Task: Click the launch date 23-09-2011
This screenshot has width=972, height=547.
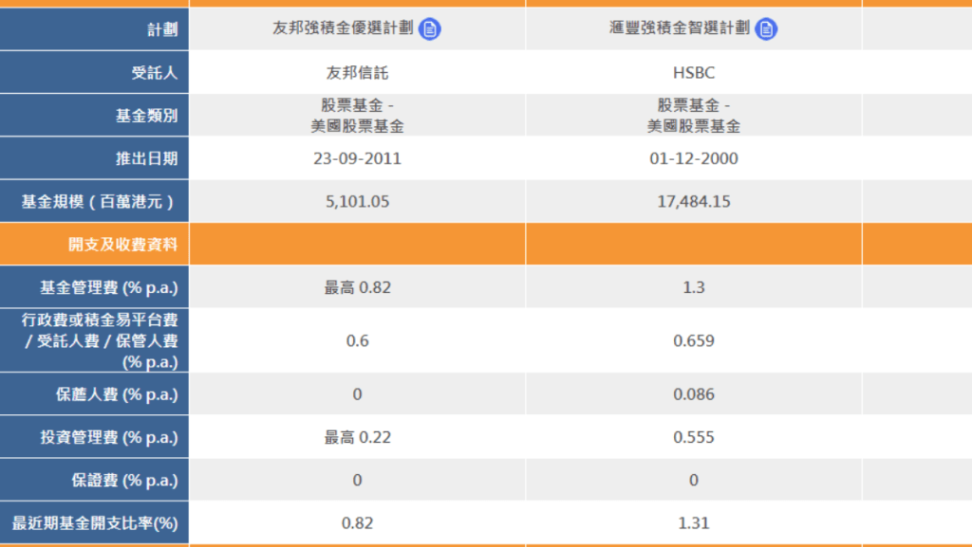Action: (x=357, y=159)
